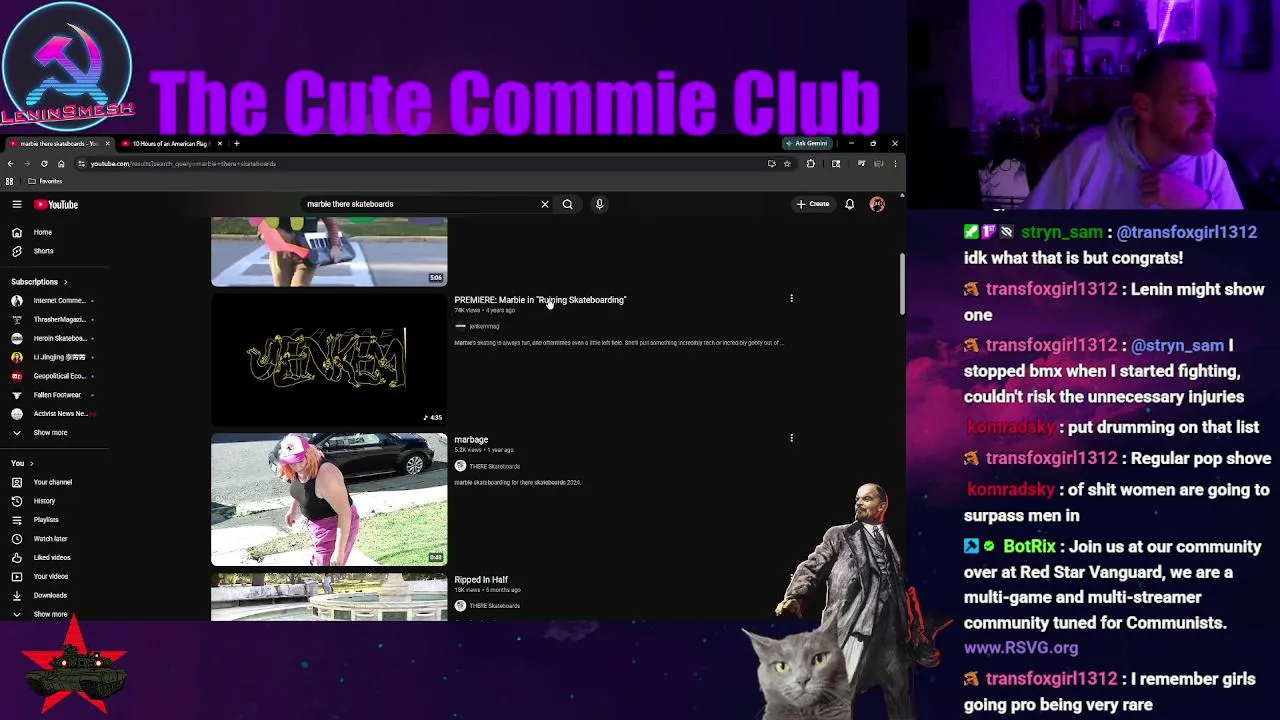
Task: Open Shorts in the sidebar
Action: (x=45, y=251)
